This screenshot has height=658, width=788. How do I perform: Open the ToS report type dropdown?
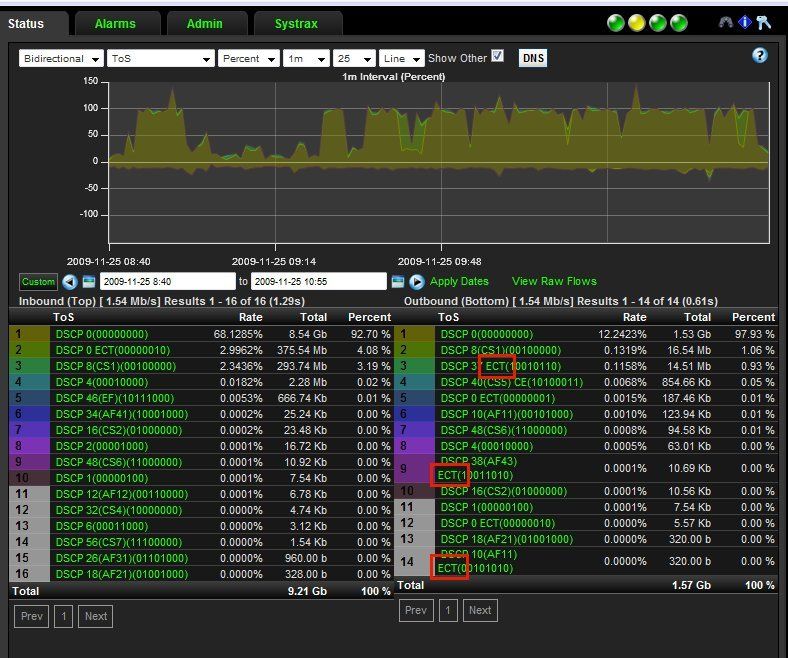[x=160, y=58]
